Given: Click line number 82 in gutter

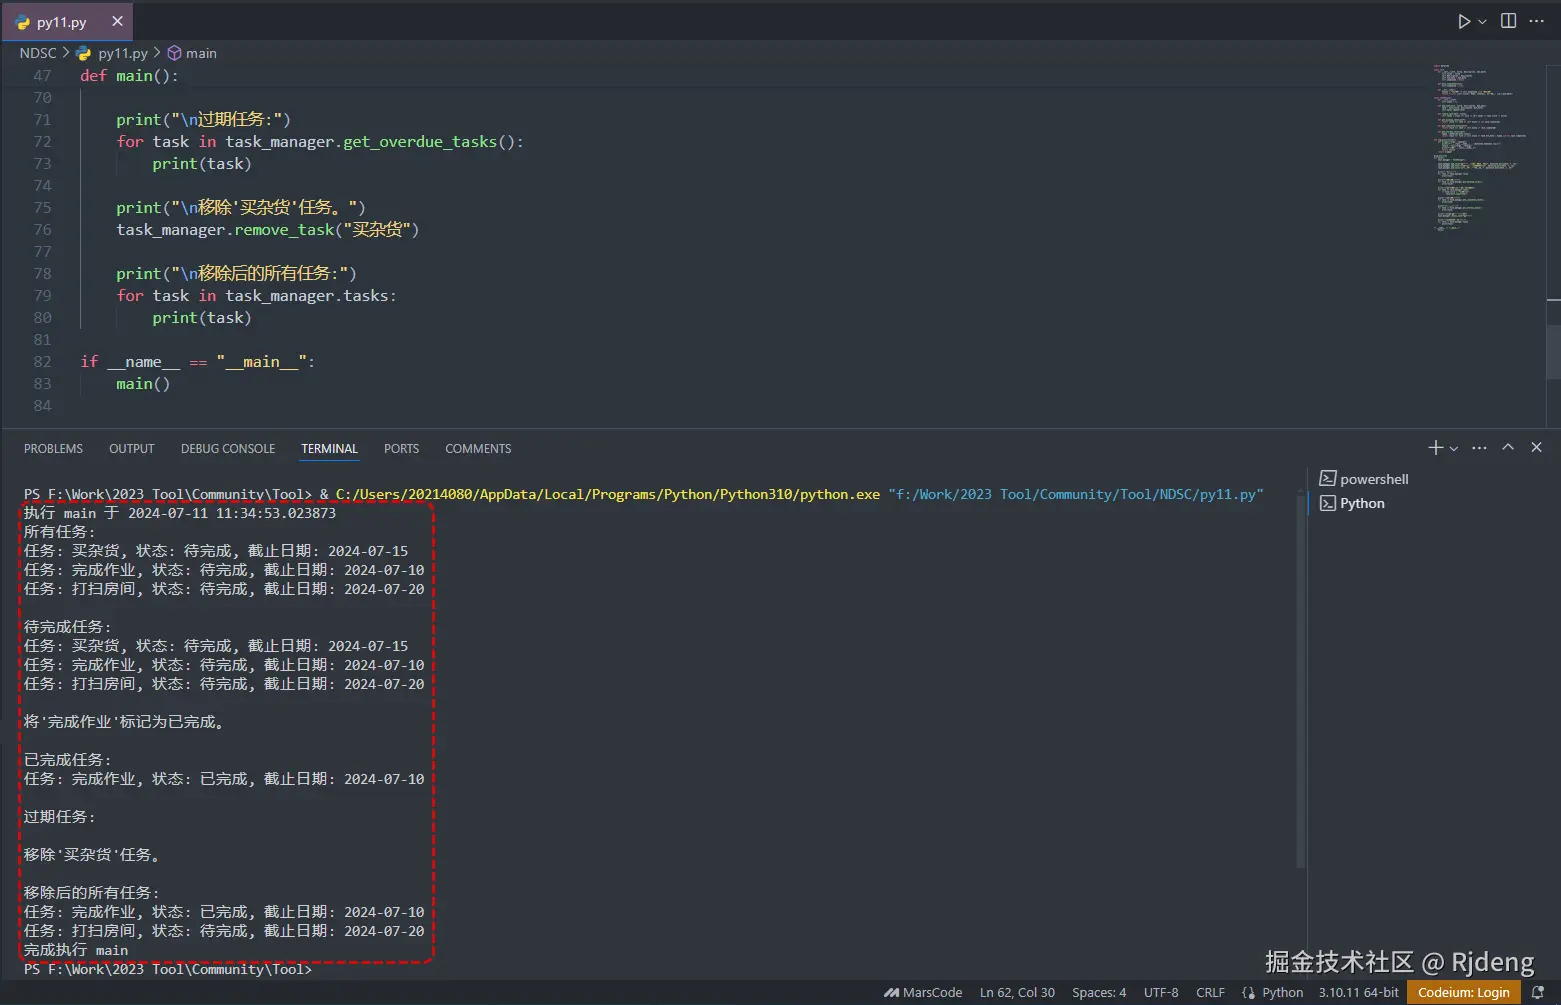Looking at the screenshot, I should pos(42,361).
